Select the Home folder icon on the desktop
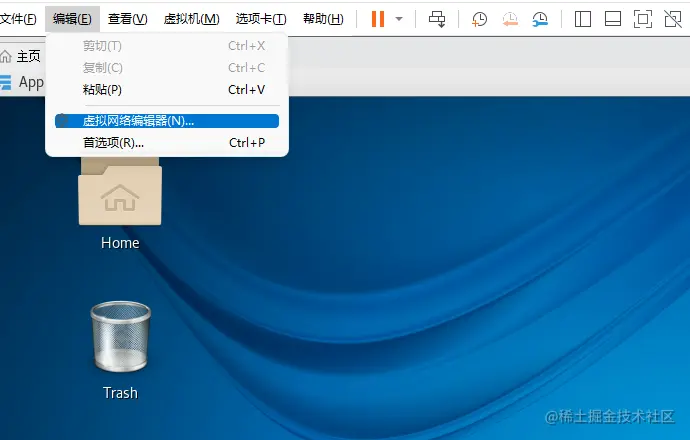The height and width of the screenshot is (440, 690). pyautogui.click(x=120, y=191)
